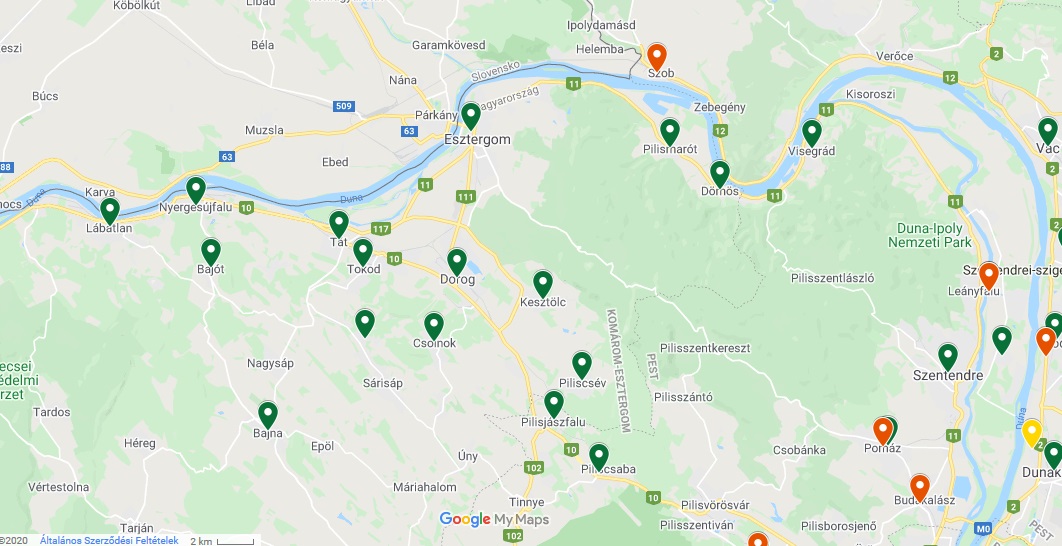This screenshot has width=1062, height=546.
Task: Click the green pin at Dorog
Action: point(457,262)
